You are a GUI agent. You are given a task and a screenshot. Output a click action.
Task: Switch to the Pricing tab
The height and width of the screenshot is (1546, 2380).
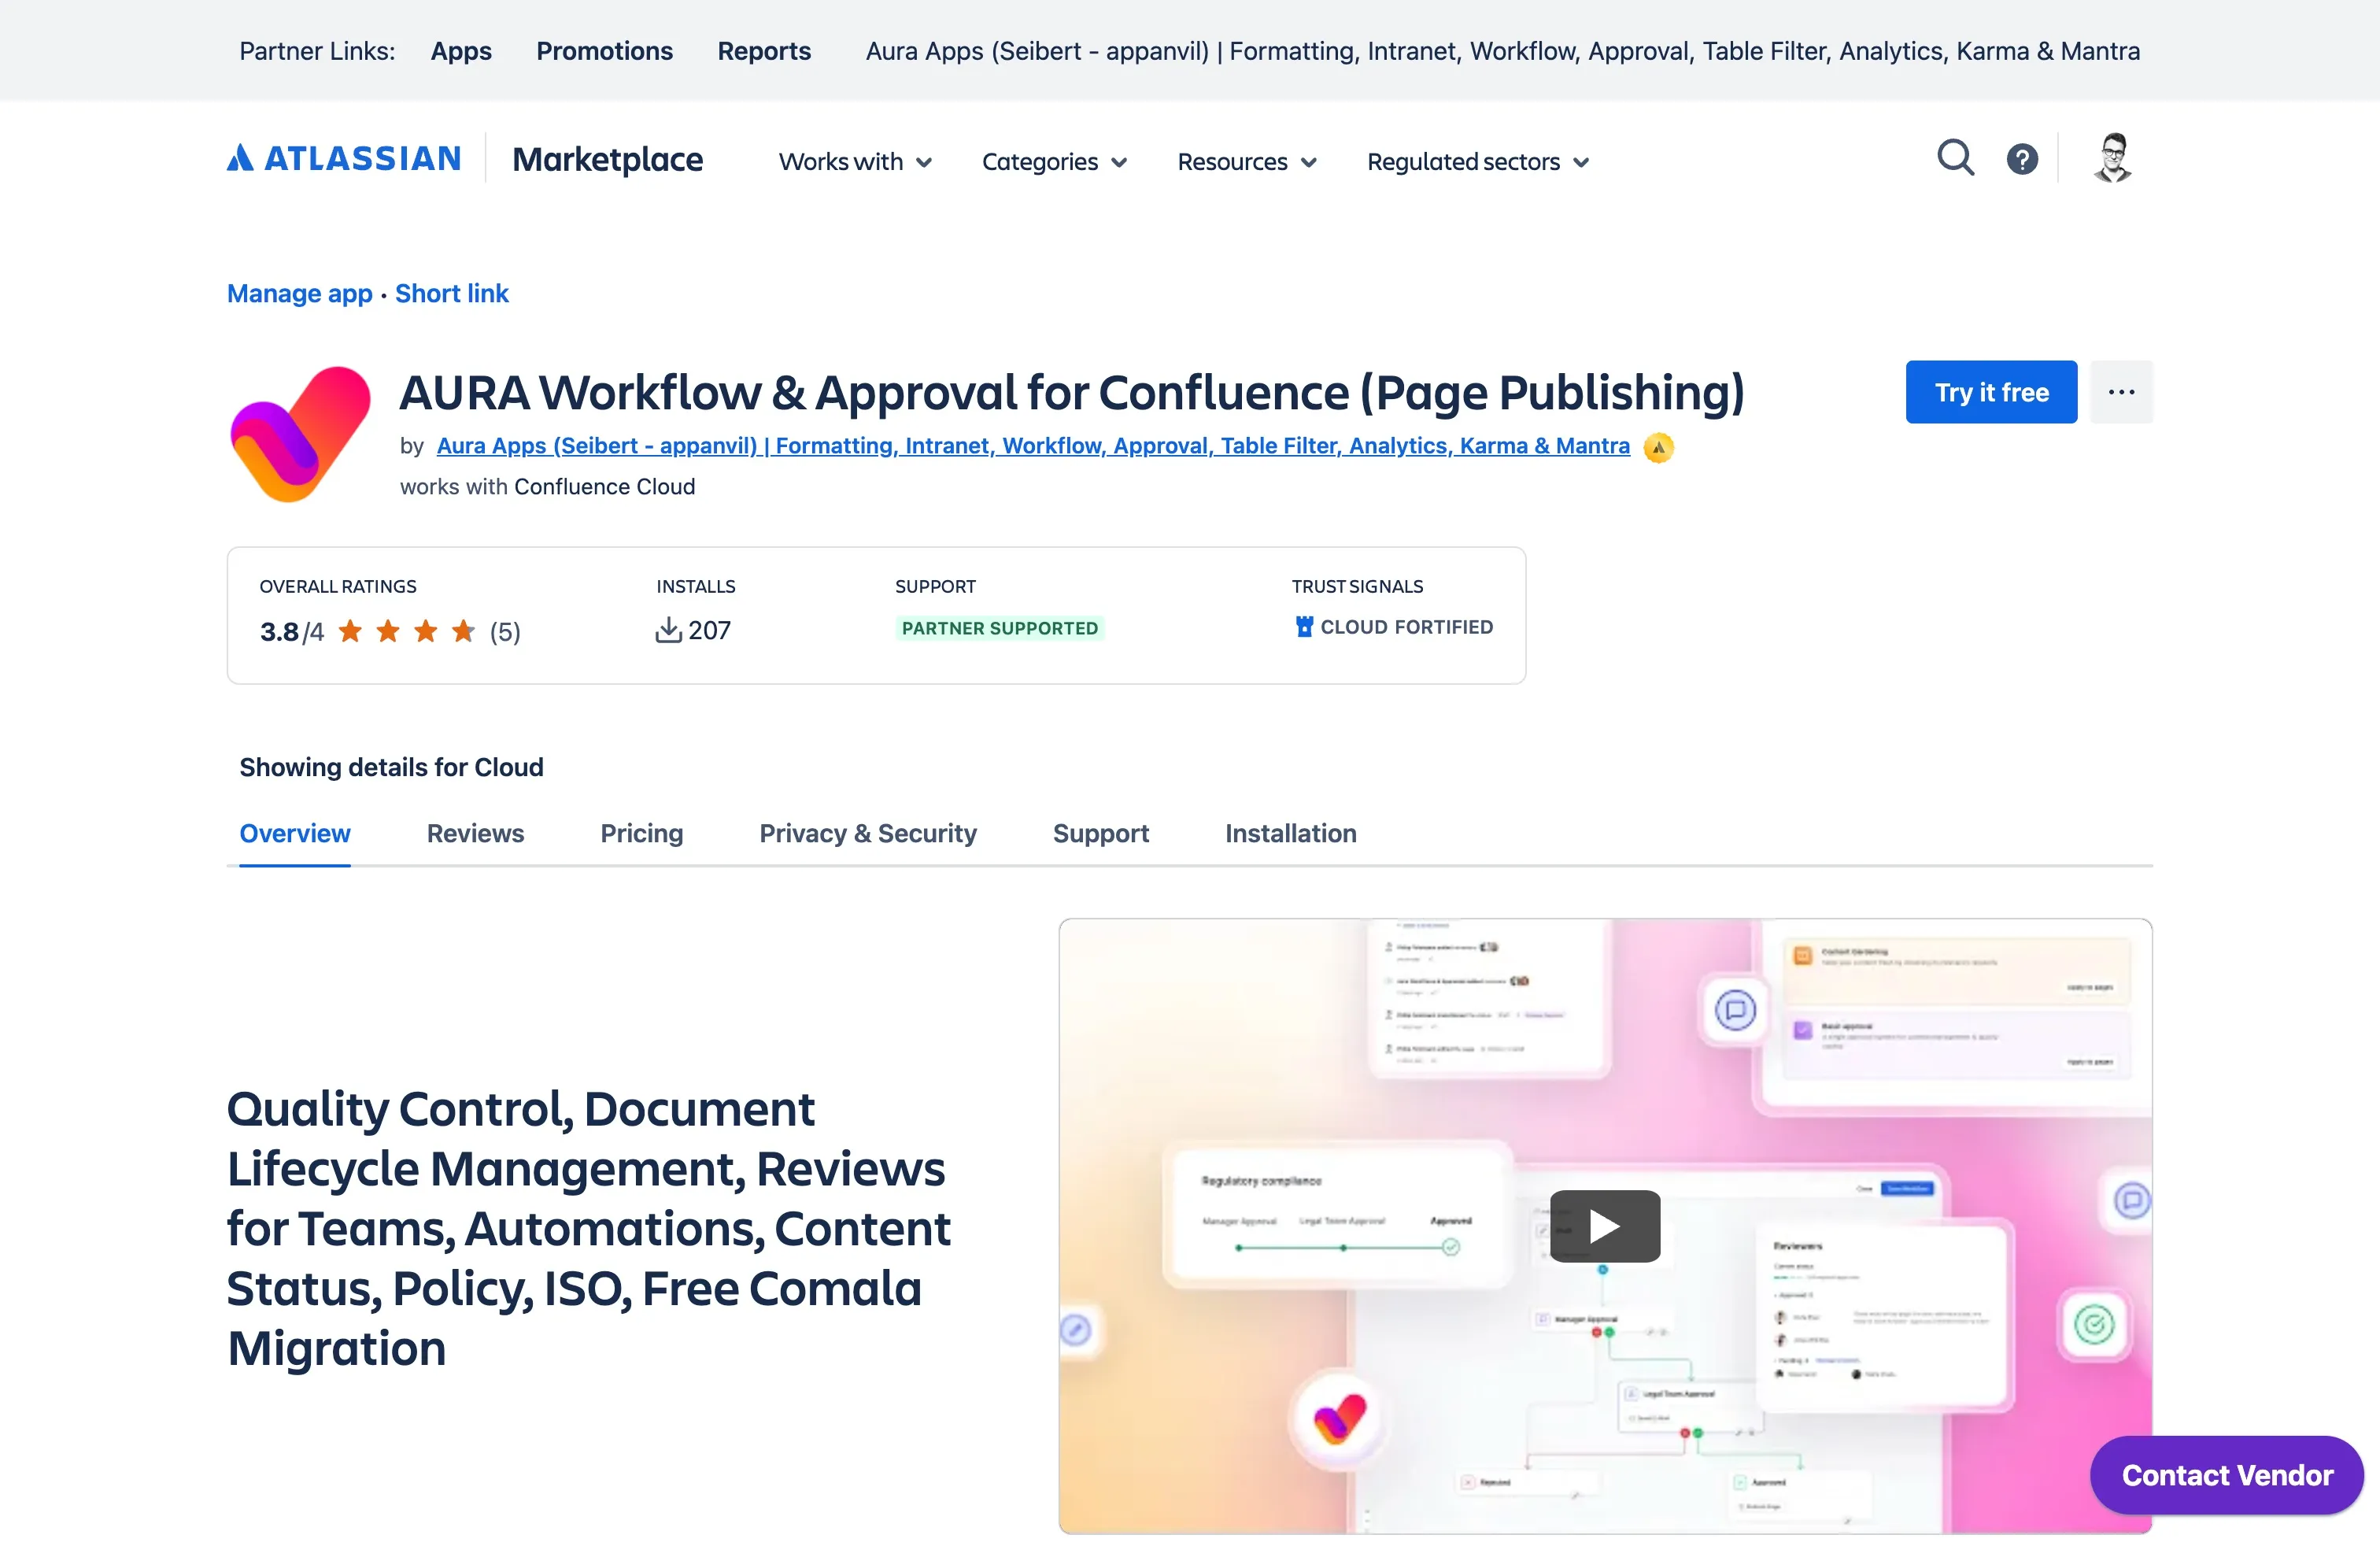pos(641,833)
